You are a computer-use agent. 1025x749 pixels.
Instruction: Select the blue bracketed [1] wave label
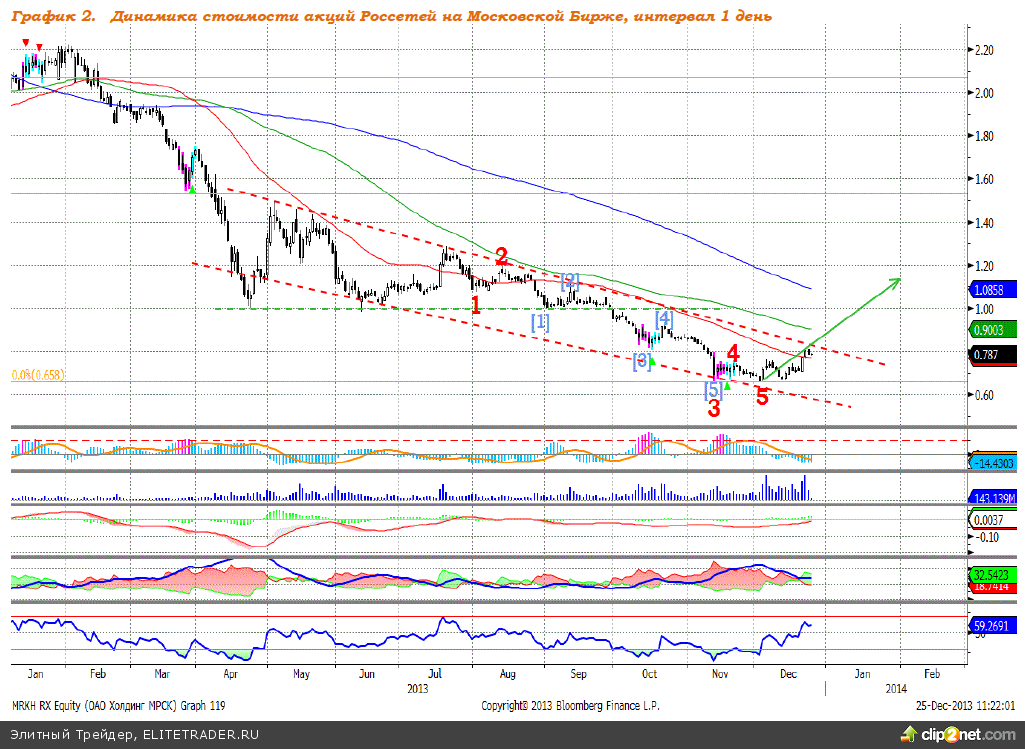click(x=540, y=322)
